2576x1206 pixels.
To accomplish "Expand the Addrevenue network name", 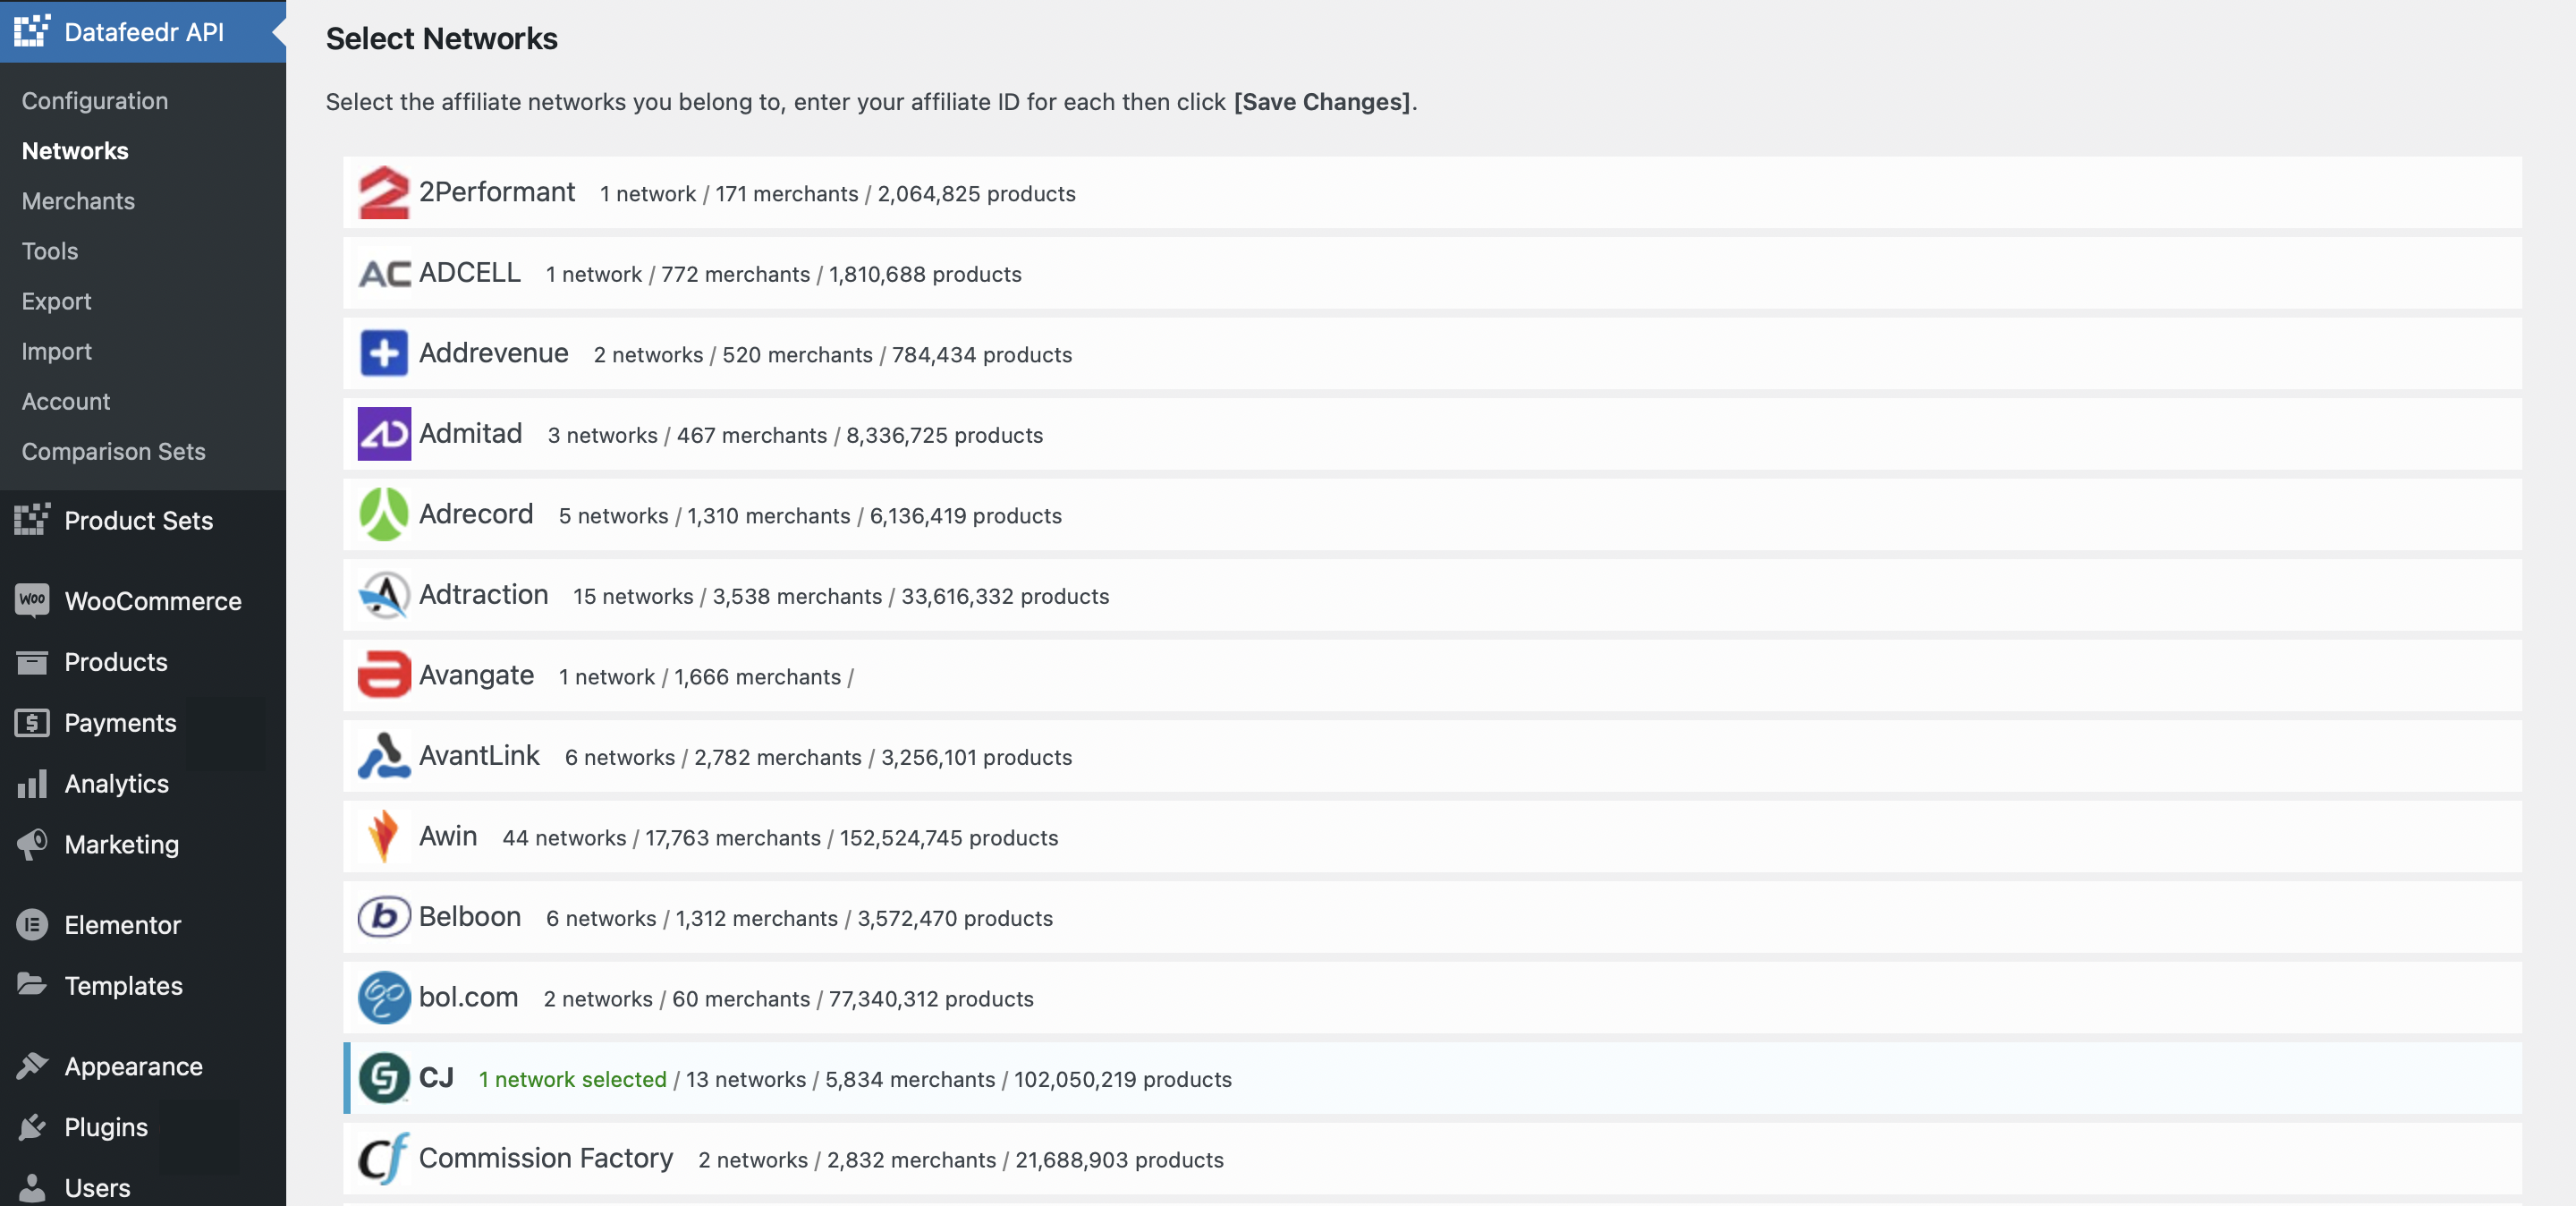I will 493,352.
